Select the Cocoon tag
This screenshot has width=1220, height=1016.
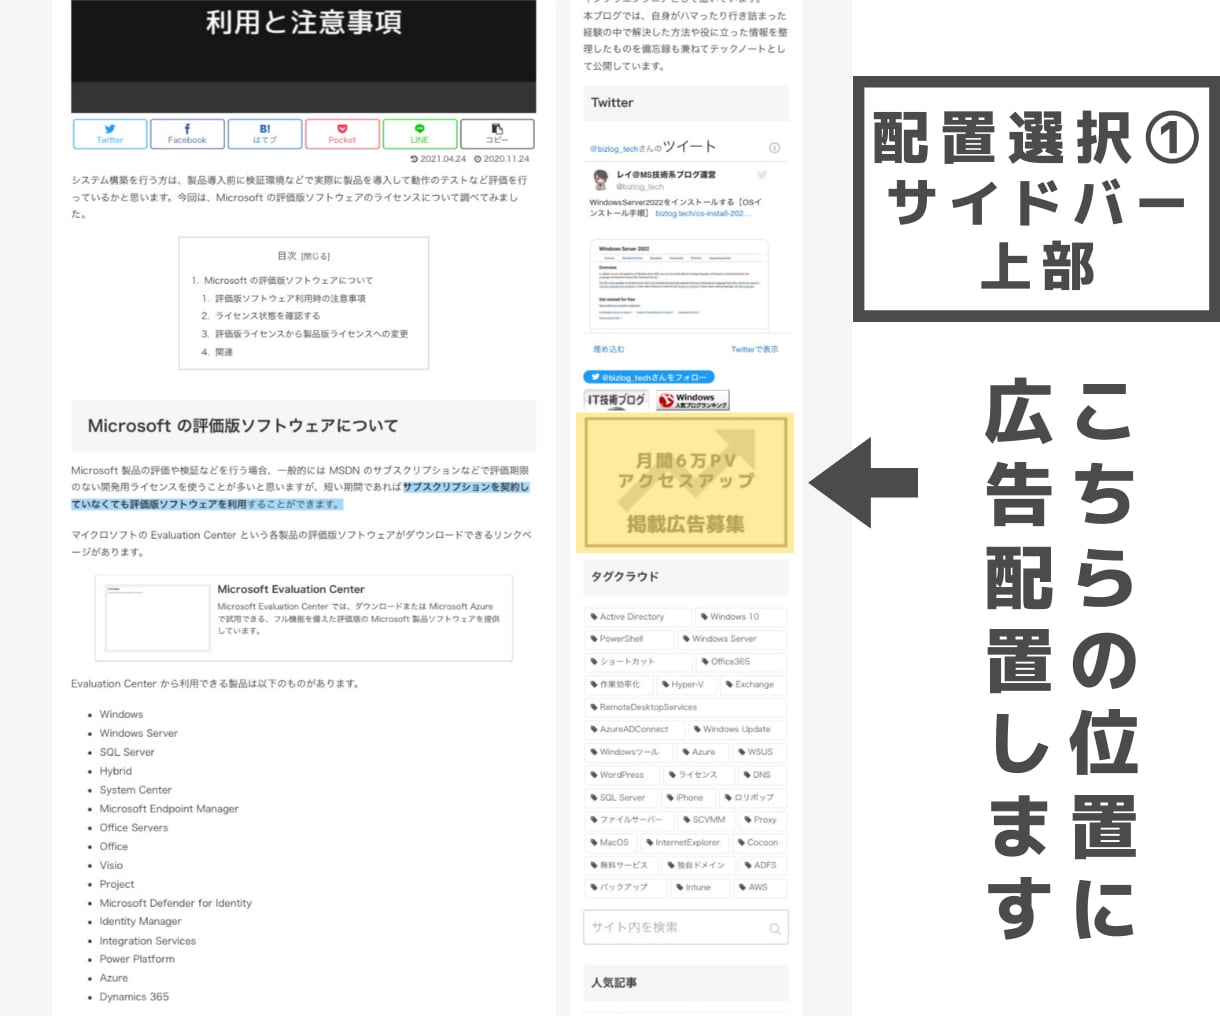[762, 843]
